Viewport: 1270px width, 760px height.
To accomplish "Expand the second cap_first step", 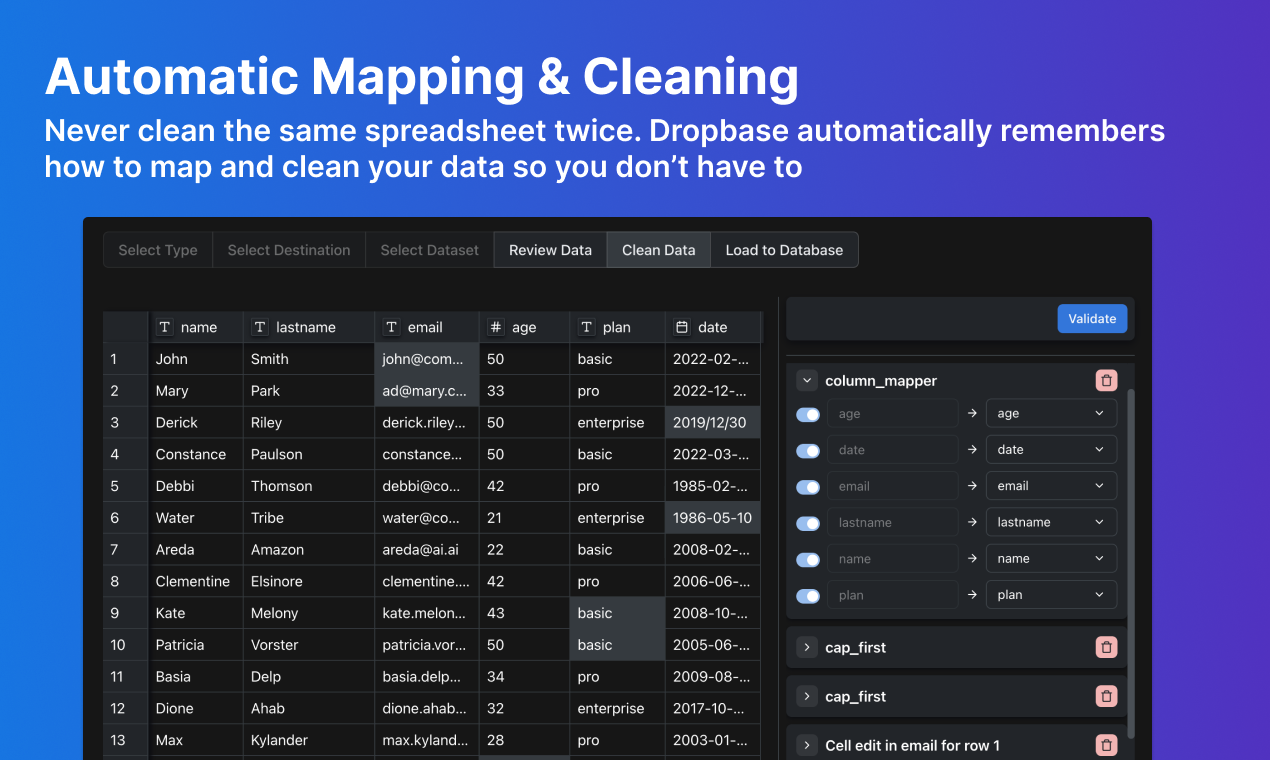I will 807,696.
